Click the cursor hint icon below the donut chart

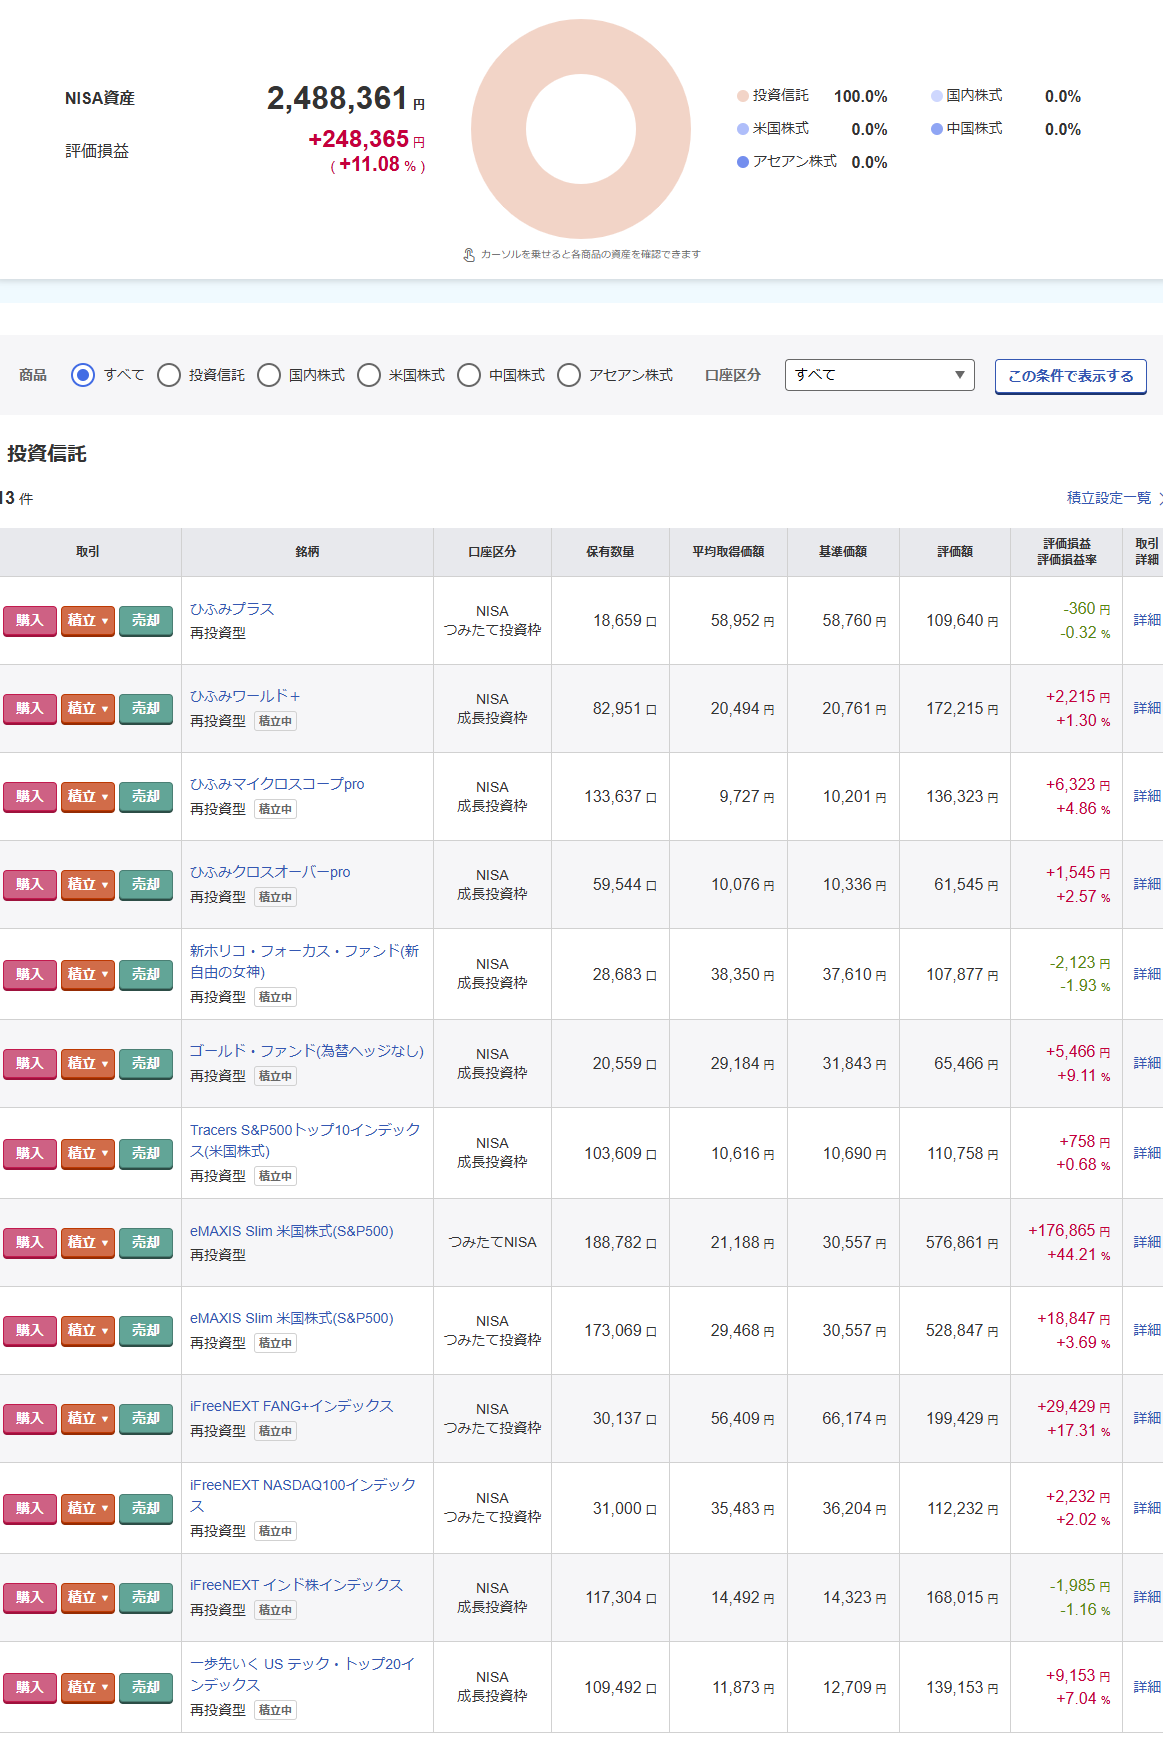coord(469,255)
